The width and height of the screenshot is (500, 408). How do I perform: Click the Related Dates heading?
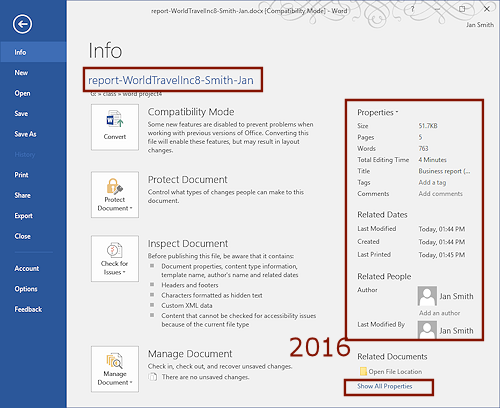[x=382, y=215]
